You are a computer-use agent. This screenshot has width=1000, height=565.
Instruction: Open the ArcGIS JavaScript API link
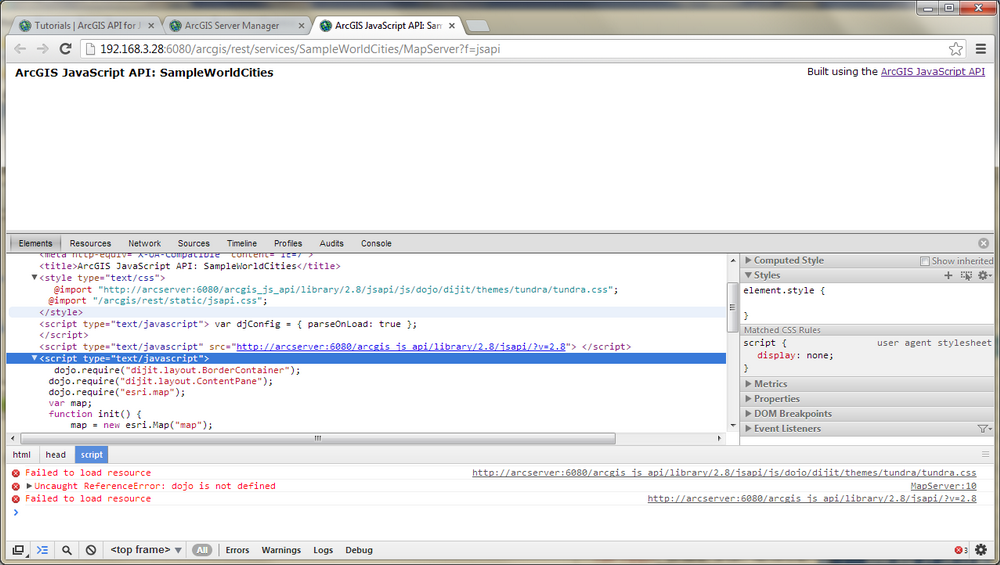932,72
